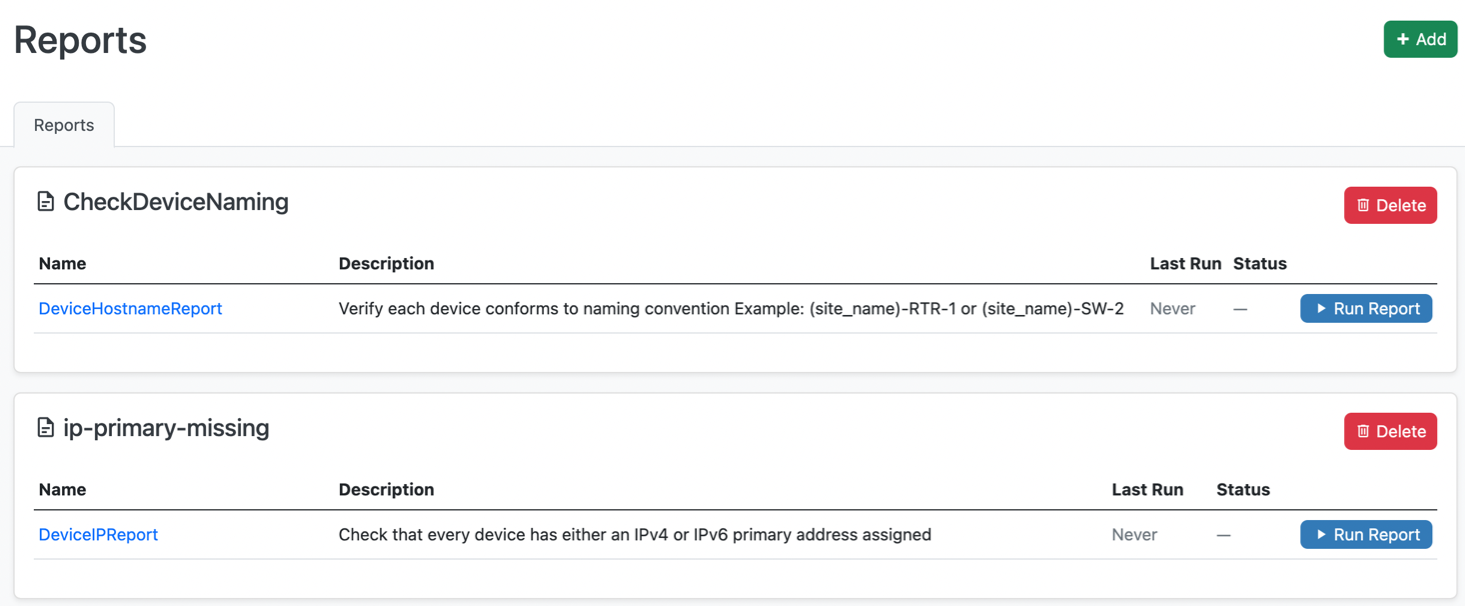Screen dimensions: 1465x606
Task: Delete the ip-primary-missing report
Action: [1390, 431]
